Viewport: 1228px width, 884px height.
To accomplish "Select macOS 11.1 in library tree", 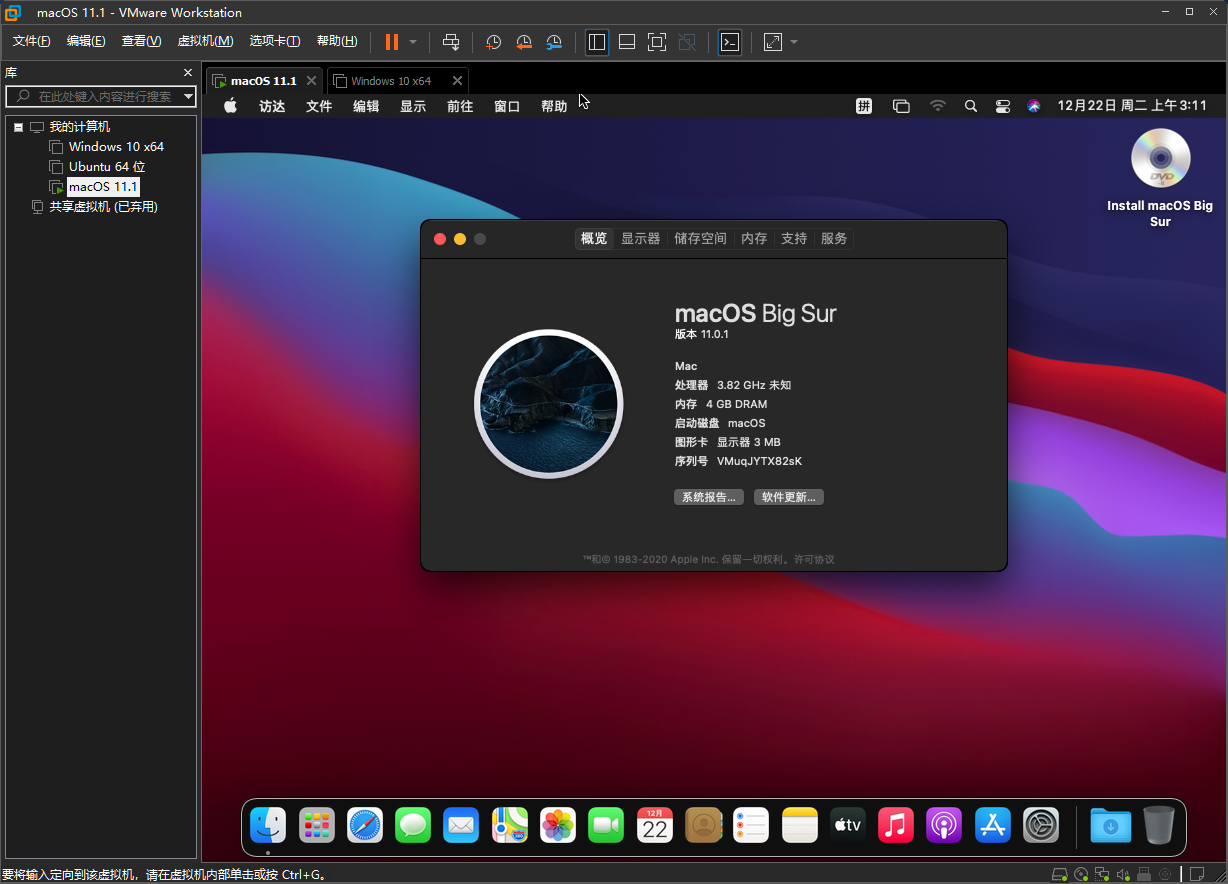I will tap(103, 187).
